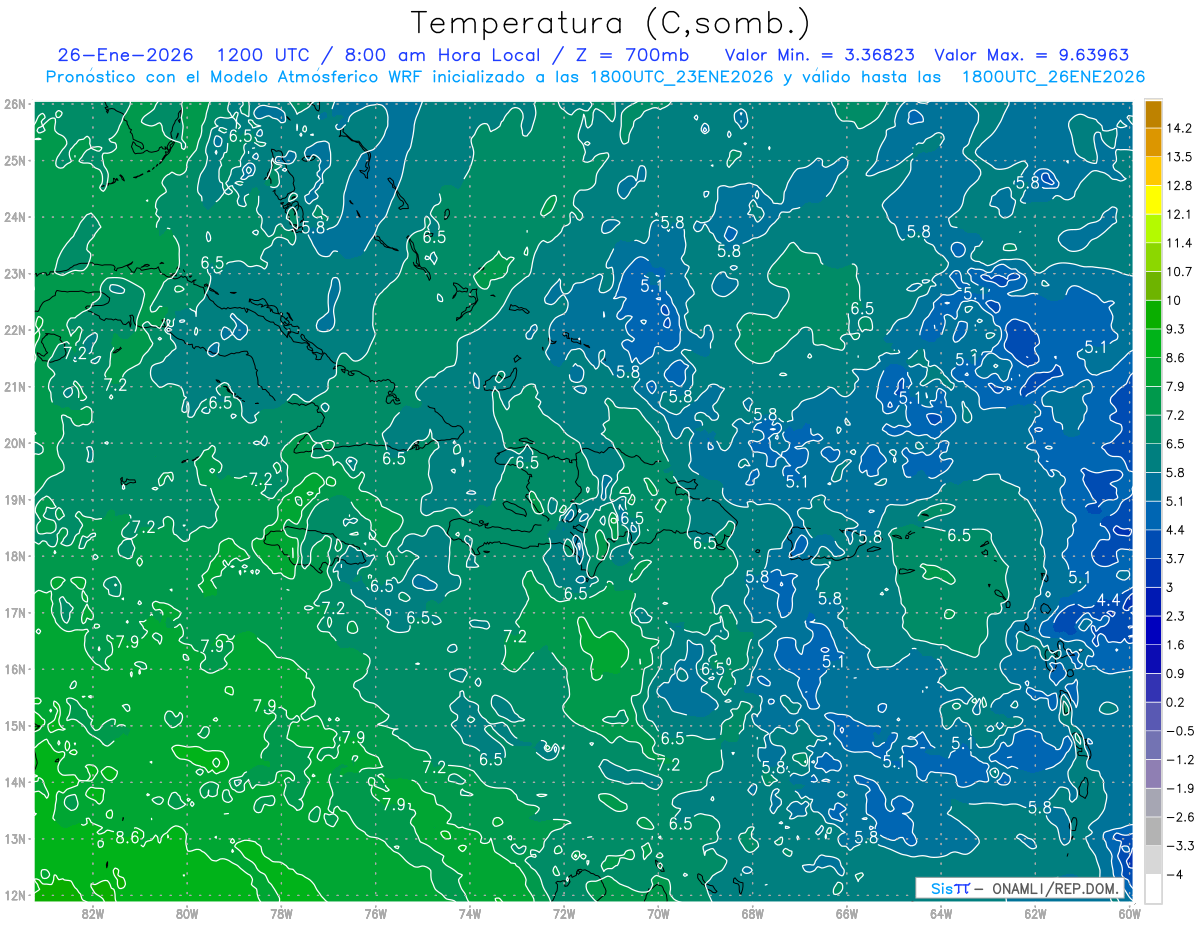The width and height of the screenshot is (1200, 927).
Task: Click the white colorbar band below -4
Action: coord(1153,888)
